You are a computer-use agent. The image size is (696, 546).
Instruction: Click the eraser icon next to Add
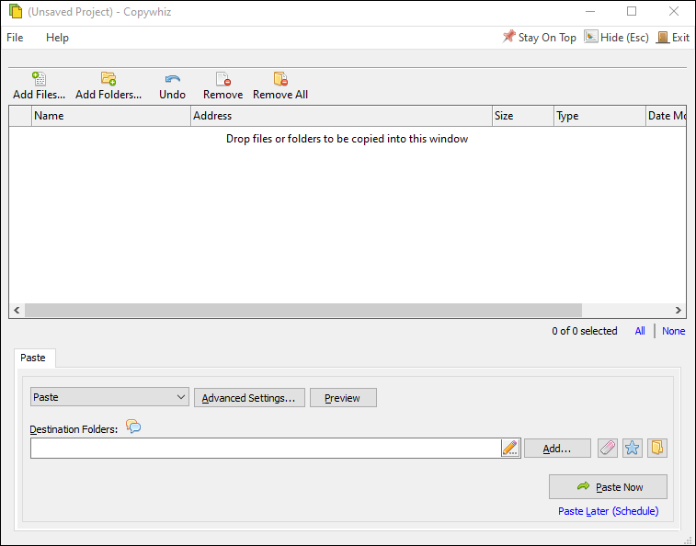tap(608, 448)
